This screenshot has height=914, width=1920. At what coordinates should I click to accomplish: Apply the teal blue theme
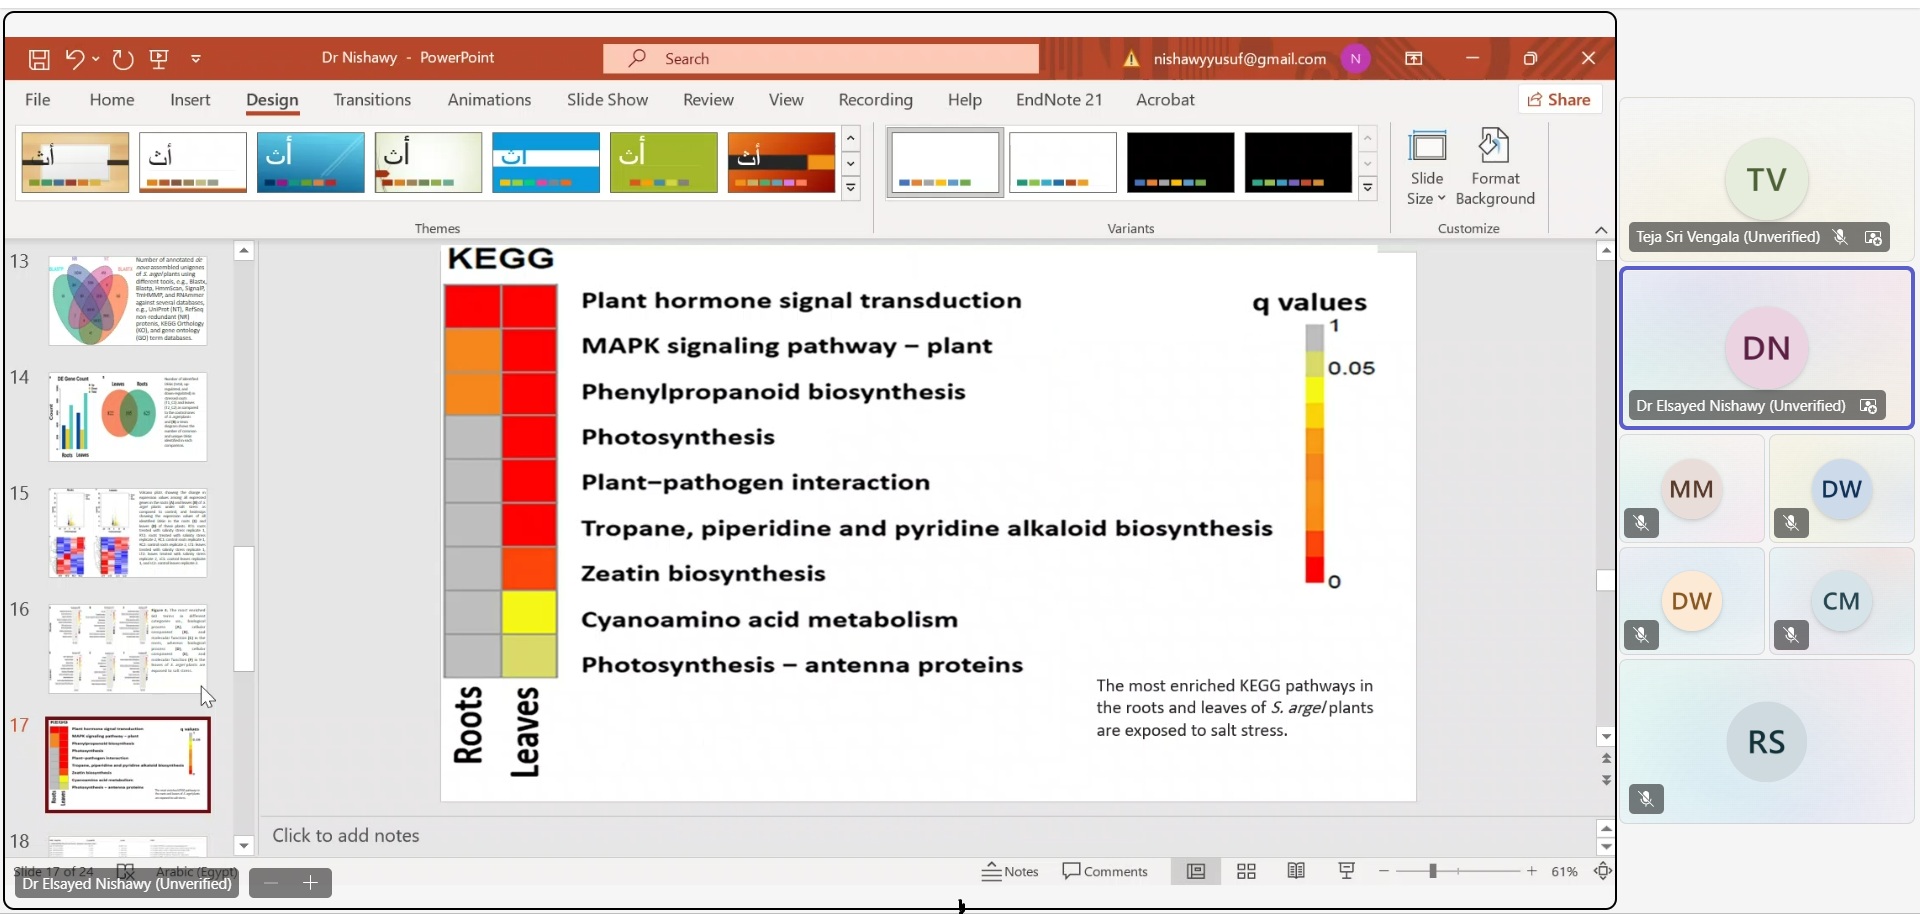311,162
